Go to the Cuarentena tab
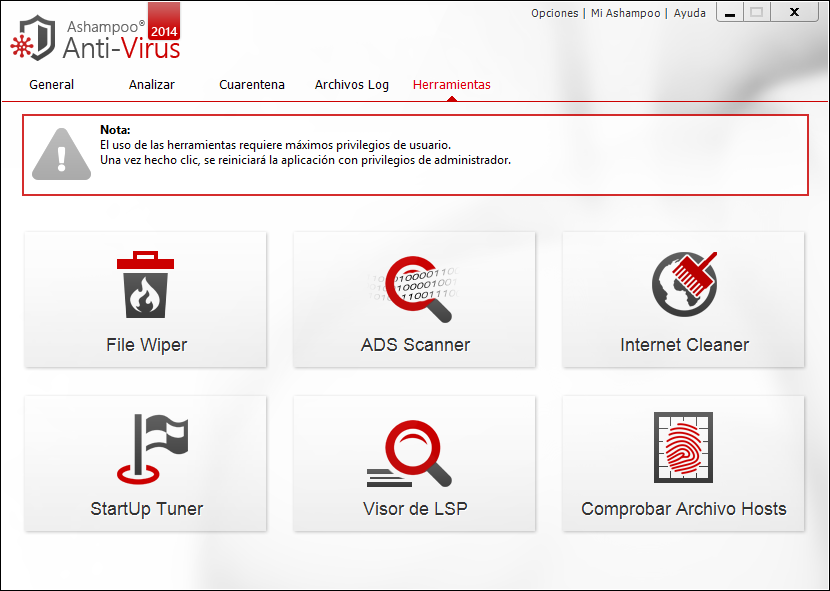This screenshot has width=830, height=591. [252, 85]
